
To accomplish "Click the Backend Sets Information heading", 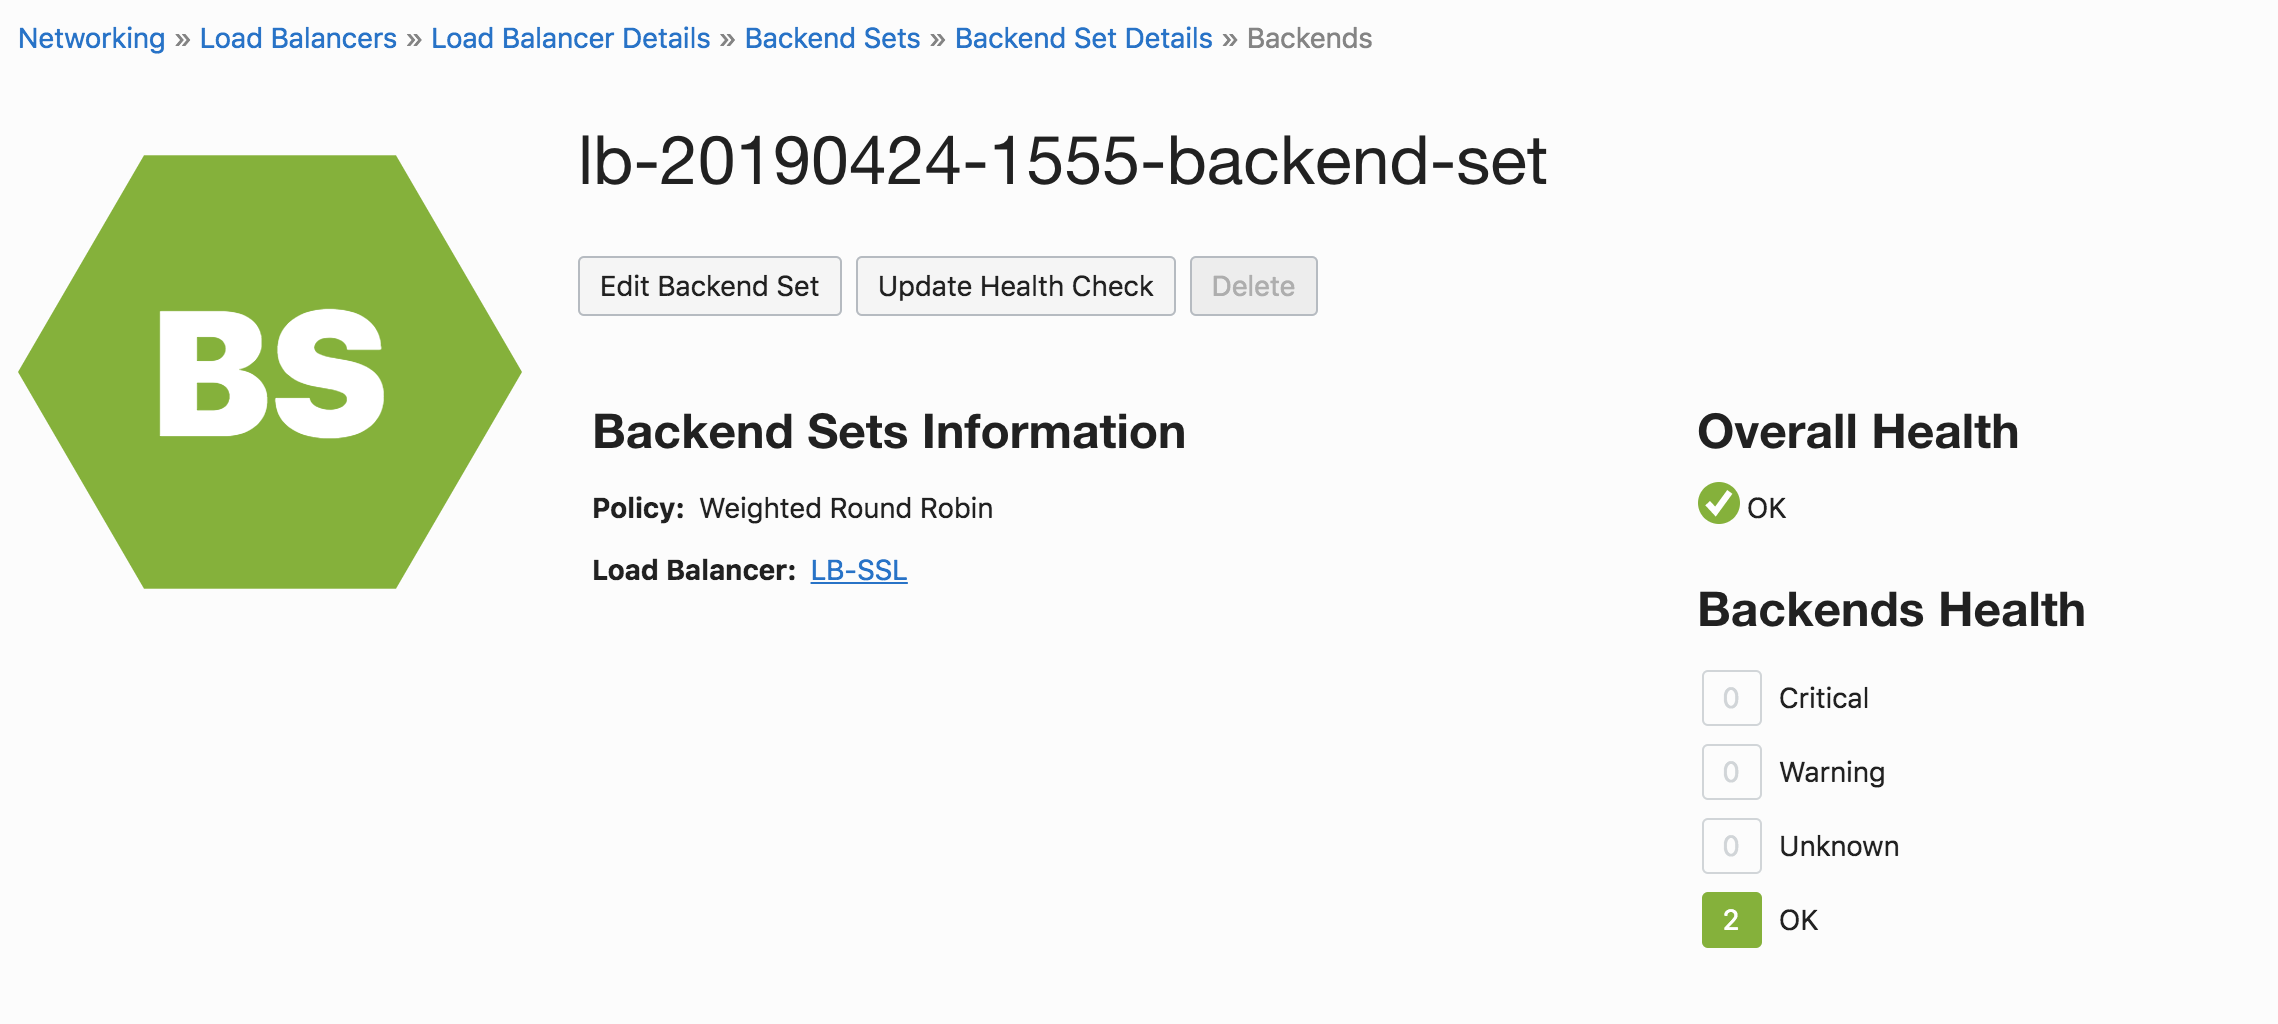I will (888, 432).
